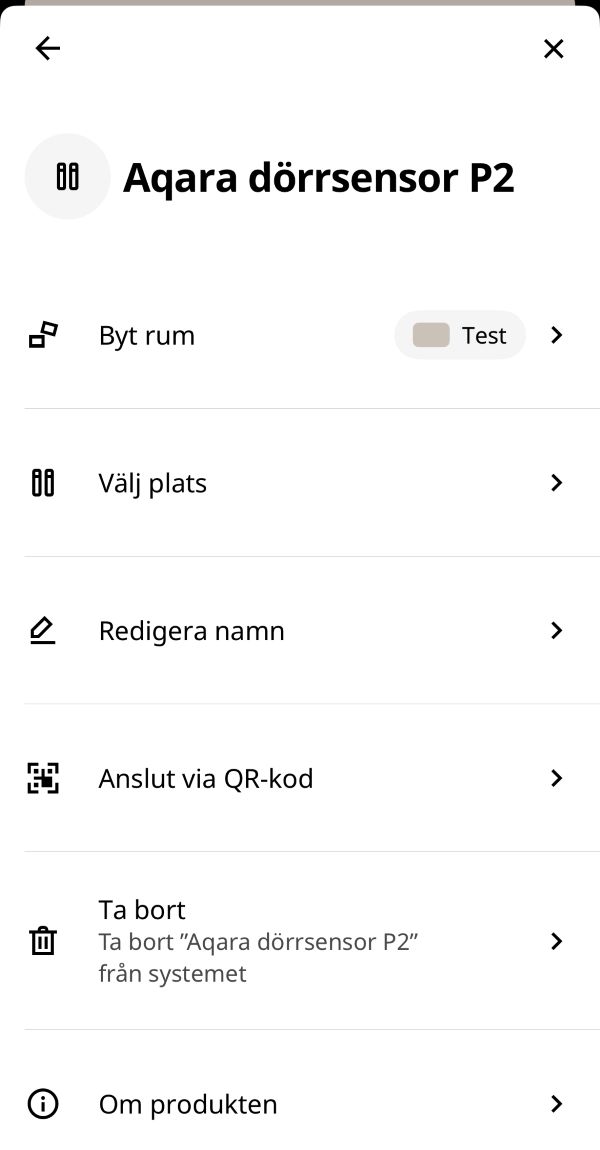
Task: Click the trash can icon
Action: (x=43, y=941)
